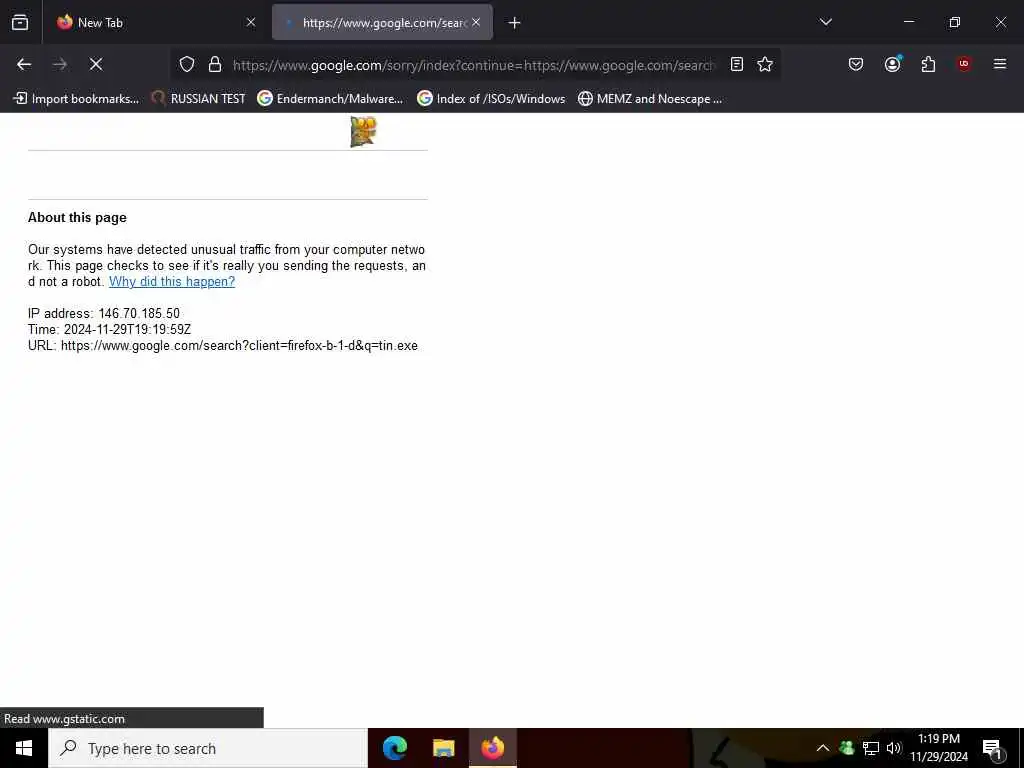
Task: Open Firefox application hamburger menu
Action: [x=1000, y=64]
